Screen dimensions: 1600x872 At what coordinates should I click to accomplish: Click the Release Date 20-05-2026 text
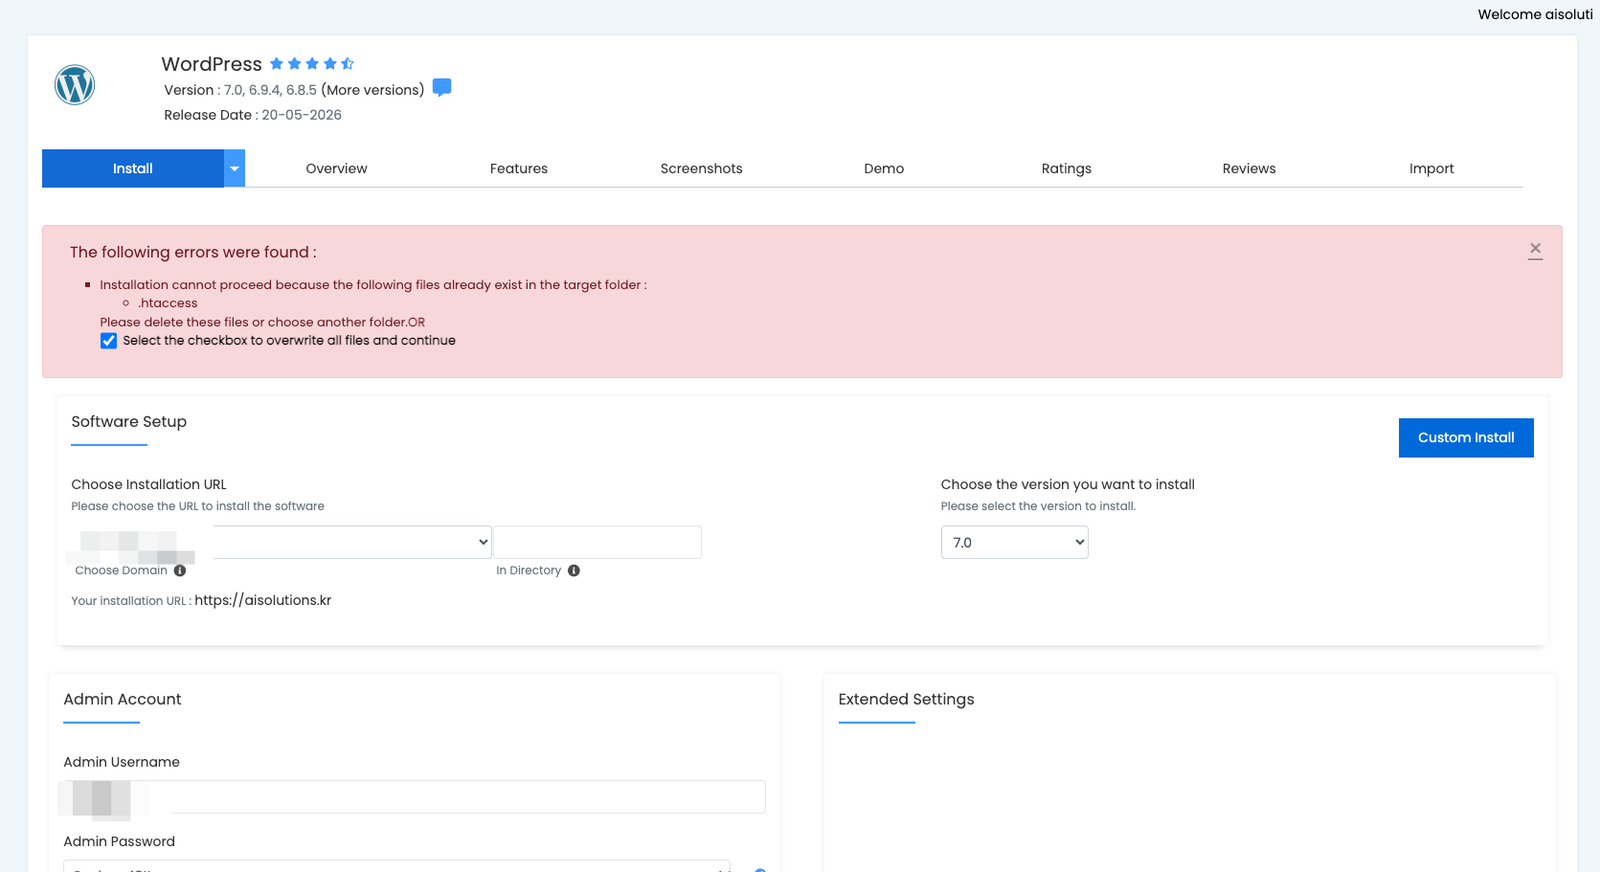click(253, 115)
